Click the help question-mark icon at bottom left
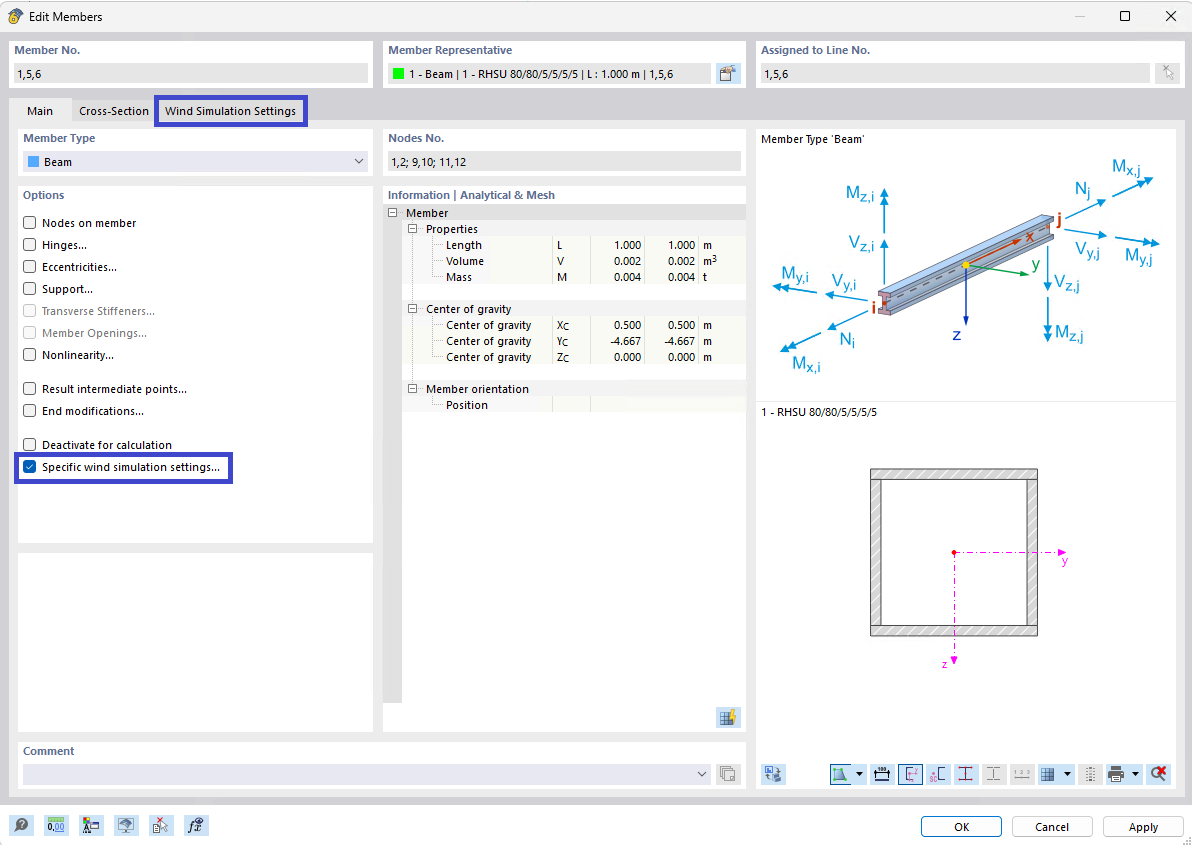 [21, 825]
